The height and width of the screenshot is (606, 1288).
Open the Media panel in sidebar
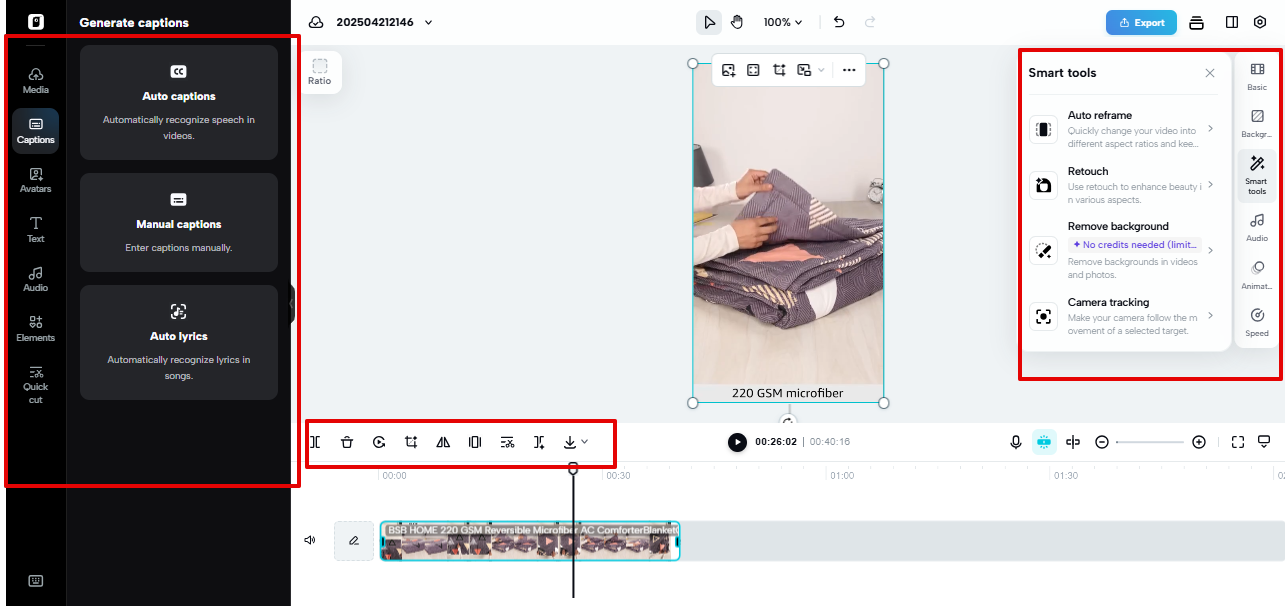[35, 81]
